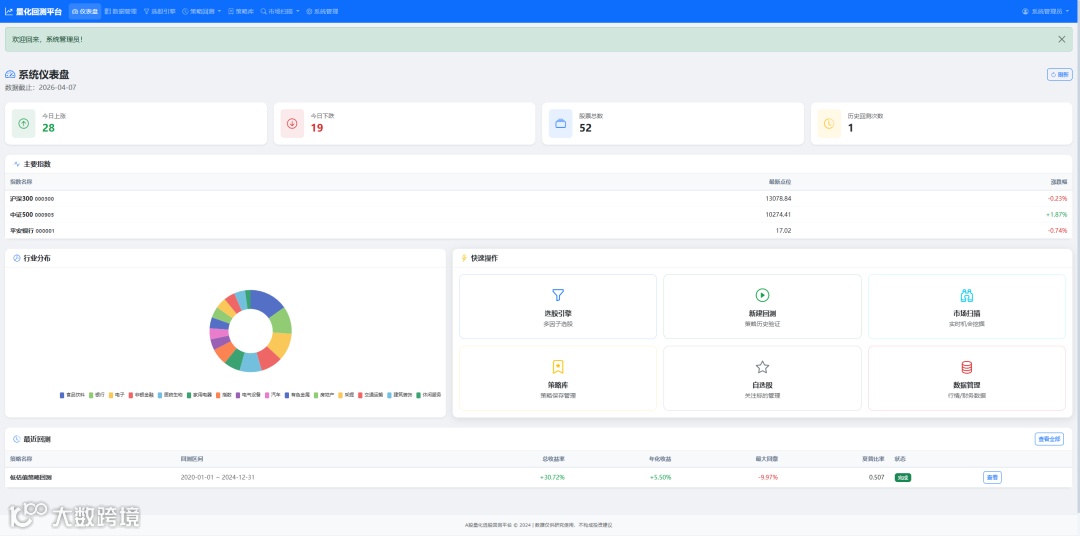The width and height of the screenshot is (1080, 536).
Task: Toggle 家用电器 legend item
Action: (199, 395)
